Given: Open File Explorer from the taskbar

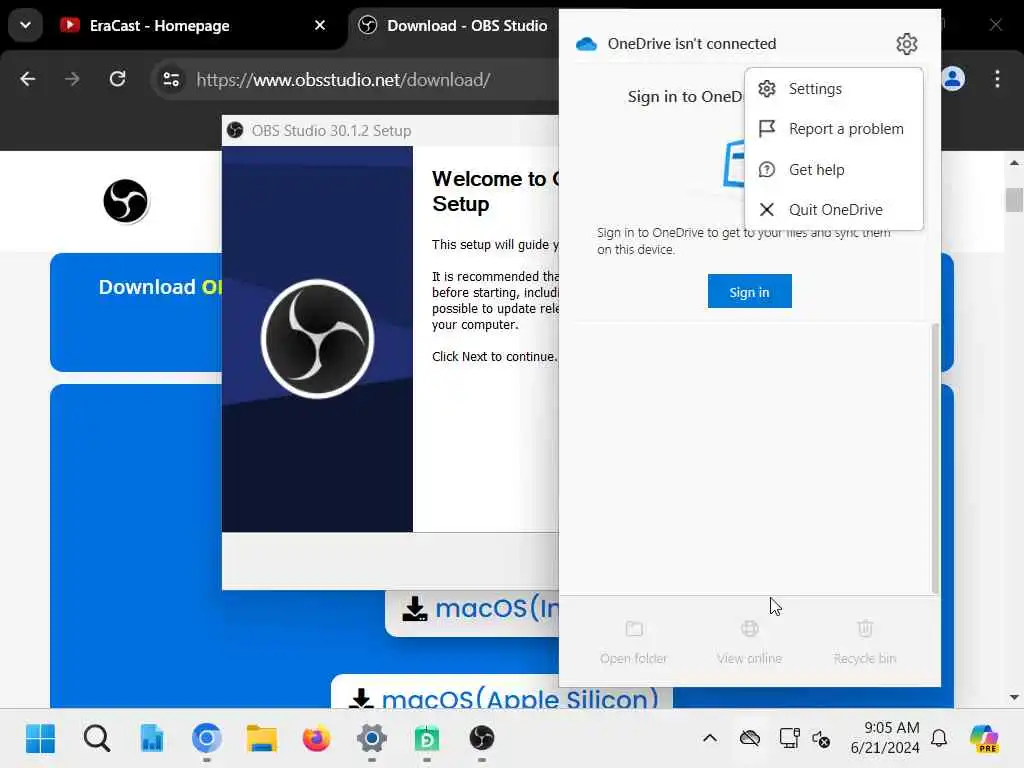Looking at the screenshot, I should point(262,739).
